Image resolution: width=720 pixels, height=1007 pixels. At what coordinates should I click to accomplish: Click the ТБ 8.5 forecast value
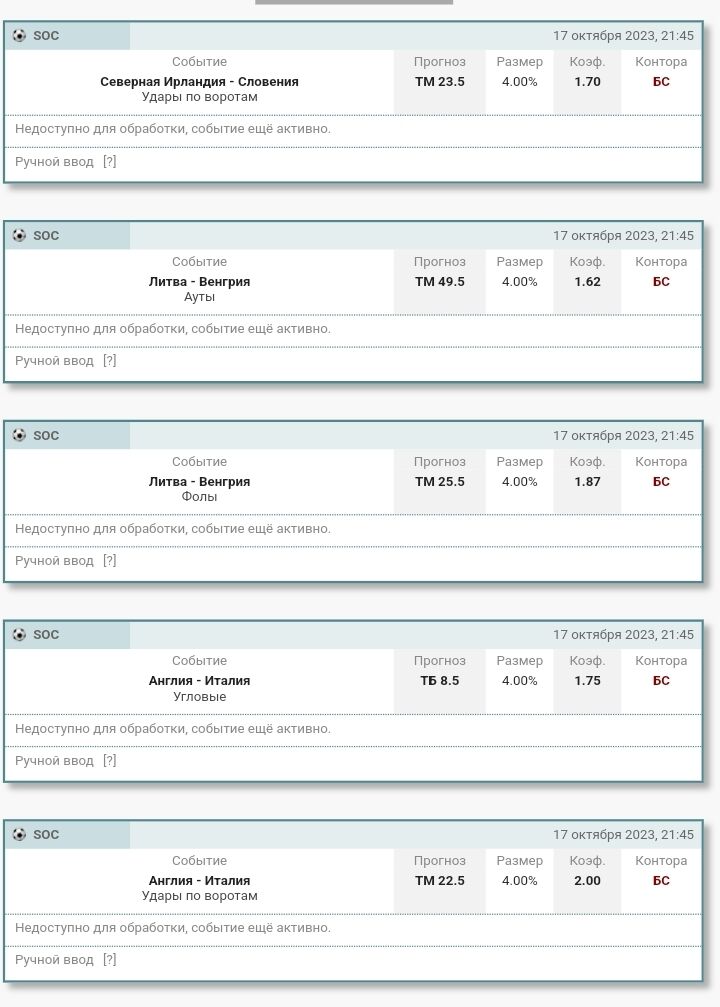(x=440, y=681)
